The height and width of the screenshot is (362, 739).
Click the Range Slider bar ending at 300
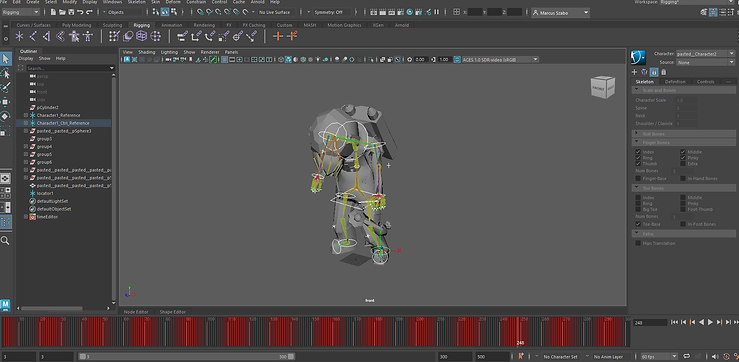186,357
